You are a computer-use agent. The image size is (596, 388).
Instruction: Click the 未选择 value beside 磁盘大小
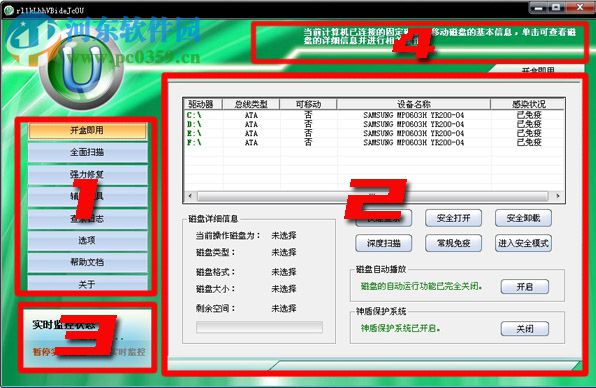(x=284, y=289)
